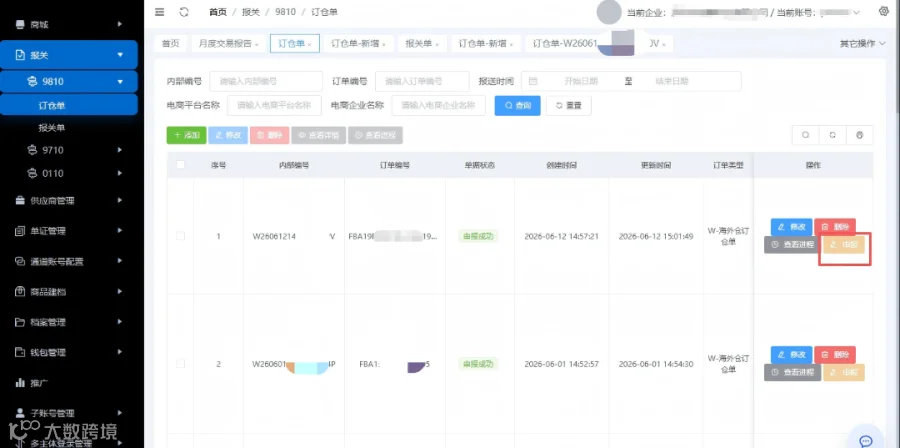This screenshot has height=448, width=900.
Task: Click the user avatar circle in header
Action: (x=609, y=12)
